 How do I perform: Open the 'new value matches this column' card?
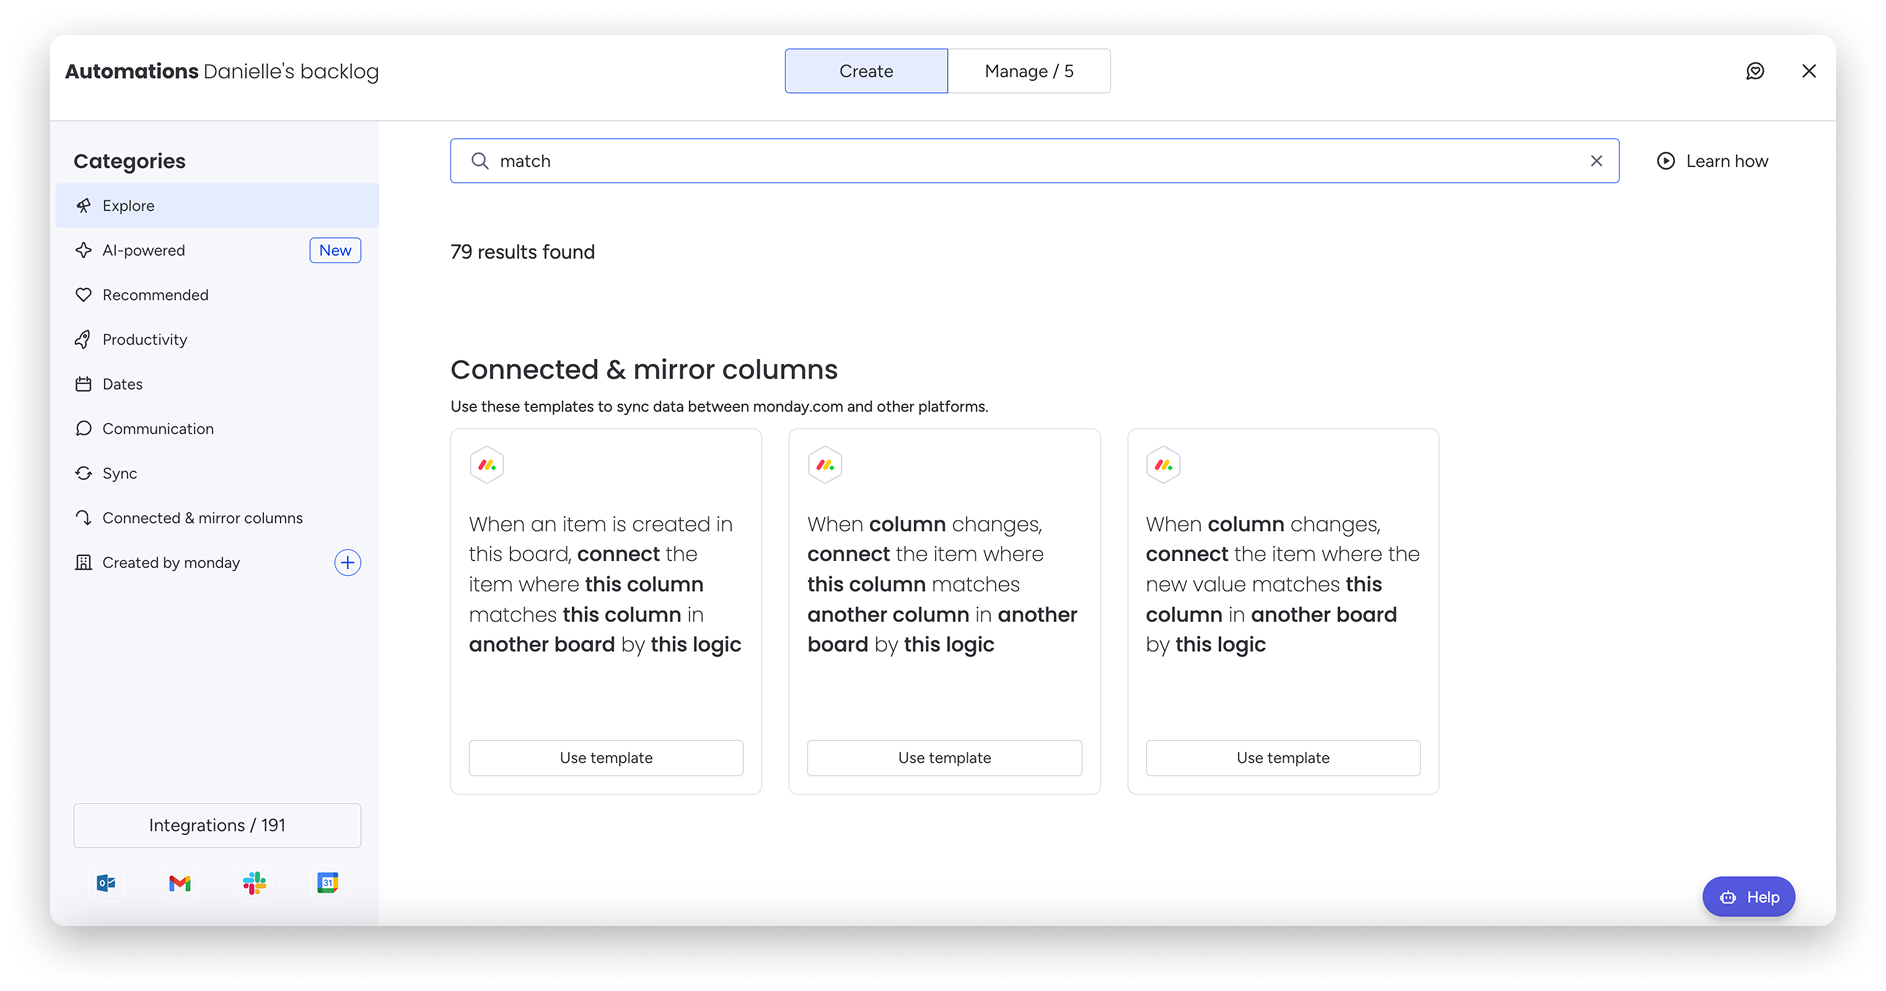tap(1283, 612)
